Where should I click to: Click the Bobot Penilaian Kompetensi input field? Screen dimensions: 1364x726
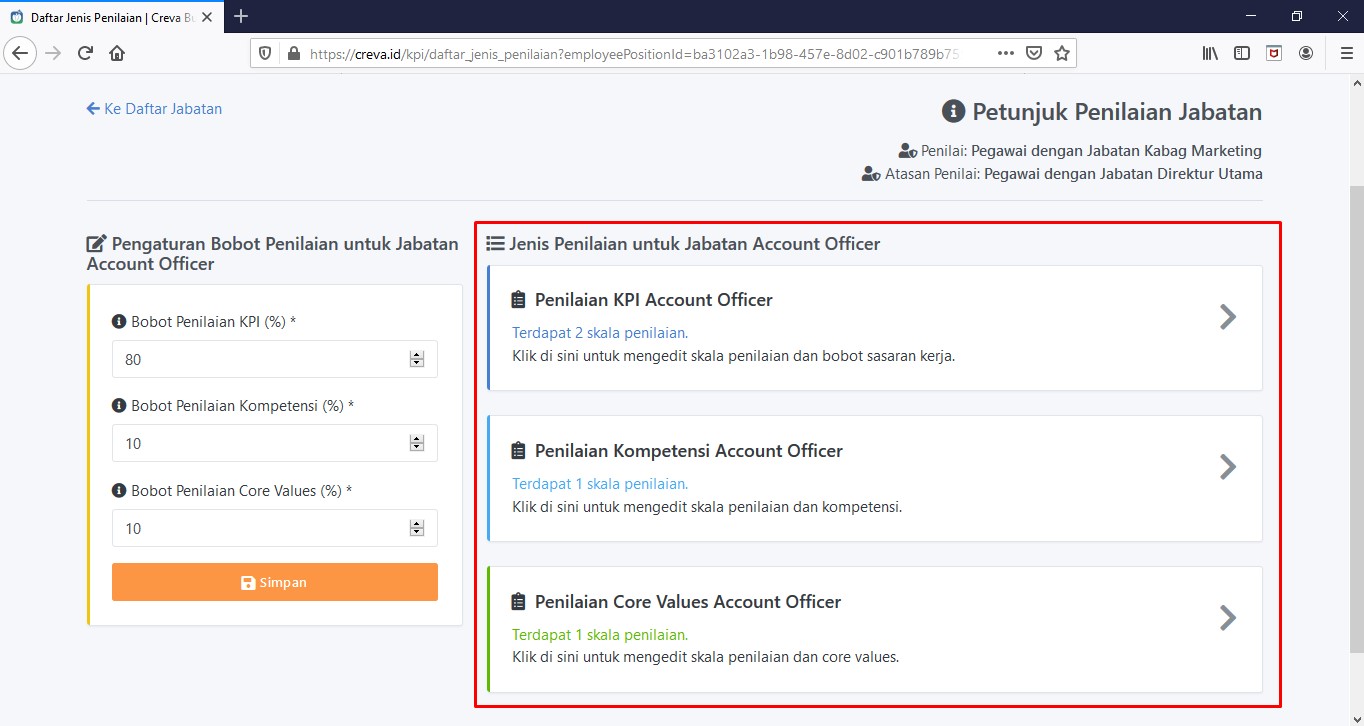(275, 443)
